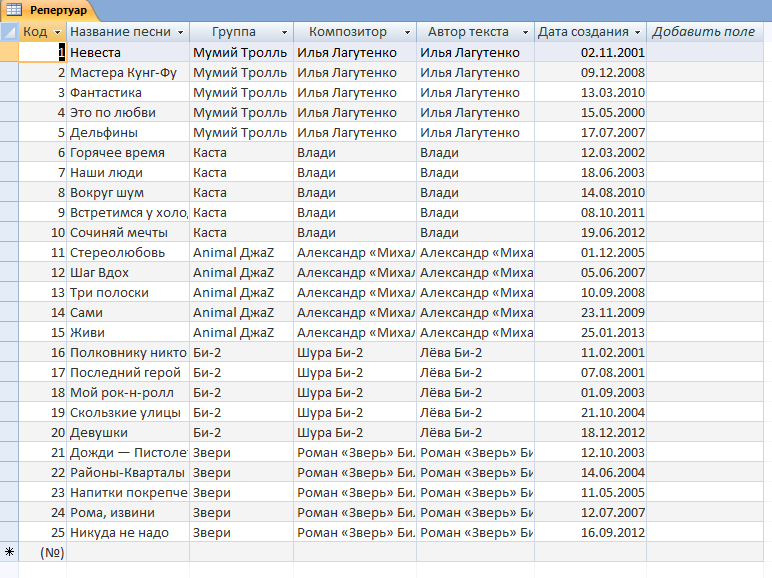Viewport: 772px width, 578px height.
Task: Click the song cell Это по любви
Action: point(128,112)
